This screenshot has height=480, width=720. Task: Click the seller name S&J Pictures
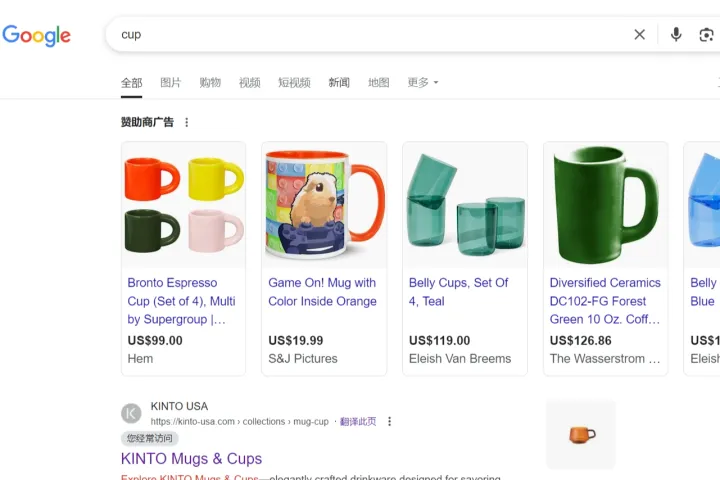click(303, 358)
